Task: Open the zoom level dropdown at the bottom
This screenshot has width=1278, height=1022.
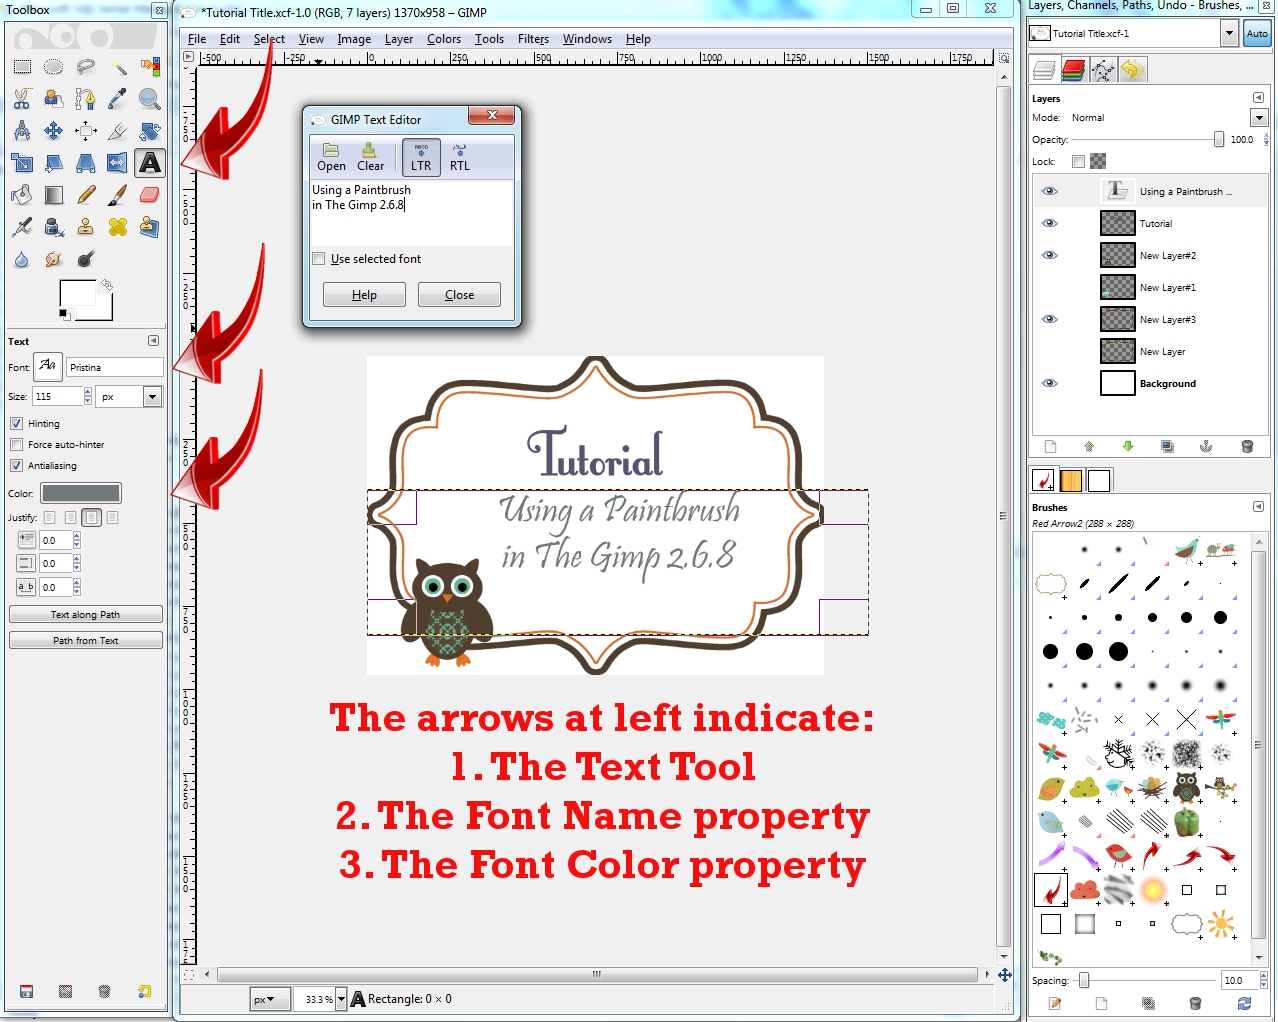Action: pos(341,999)
